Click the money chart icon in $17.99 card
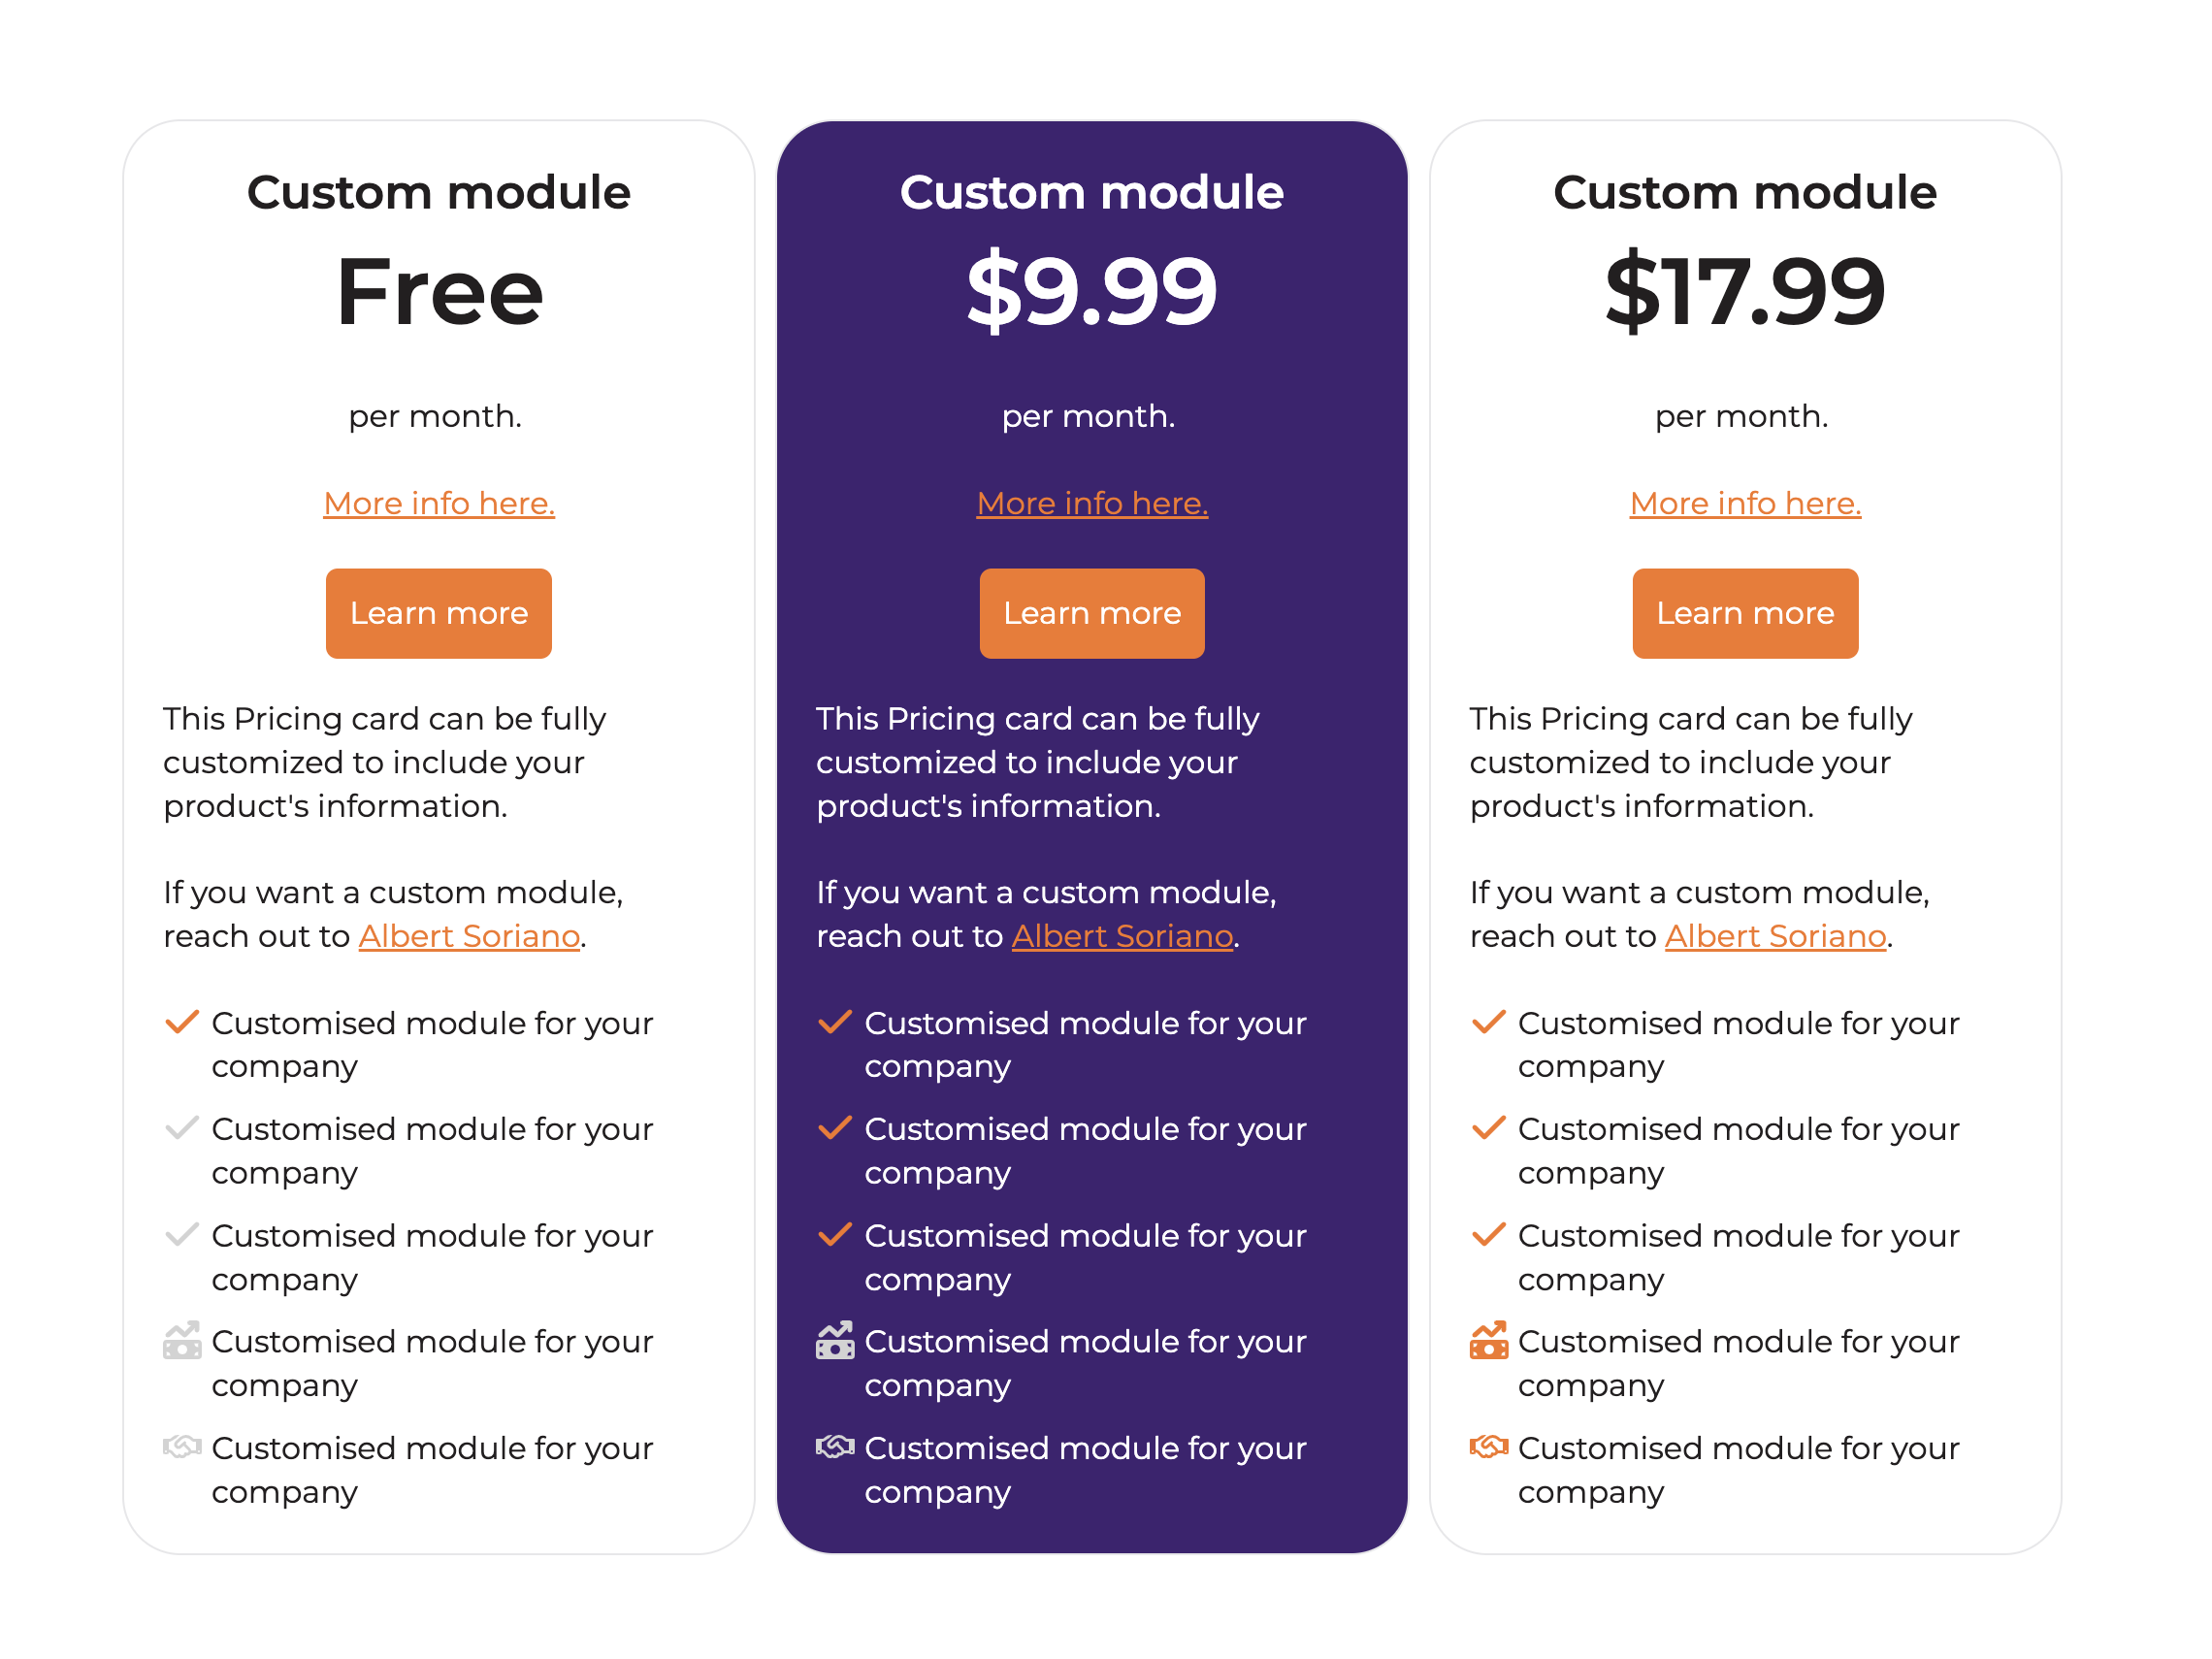2212x1659 pixels. pos(1488,1341)
